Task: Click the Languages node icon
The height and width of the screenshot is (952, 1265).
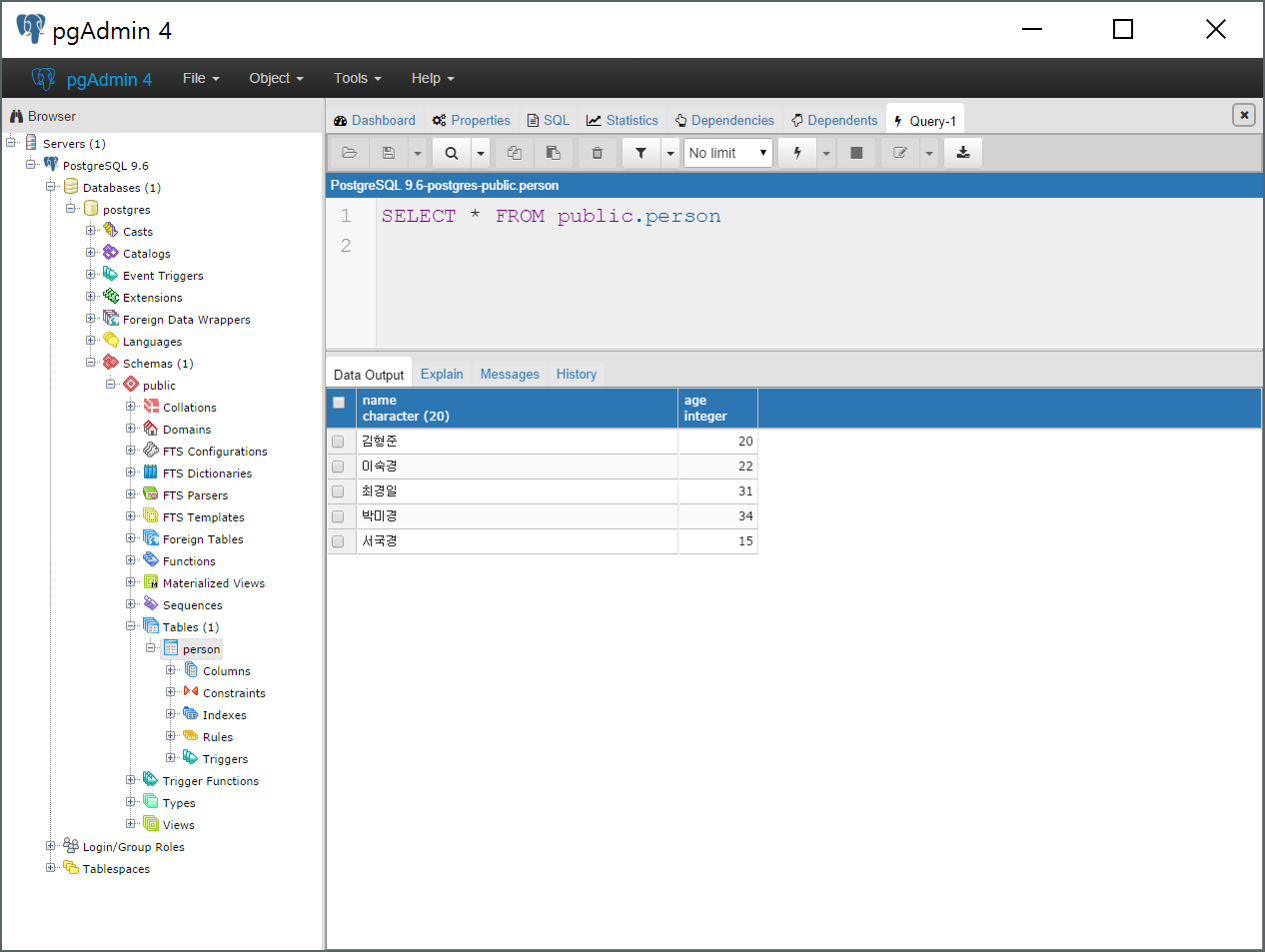Action: coord(110,341)
